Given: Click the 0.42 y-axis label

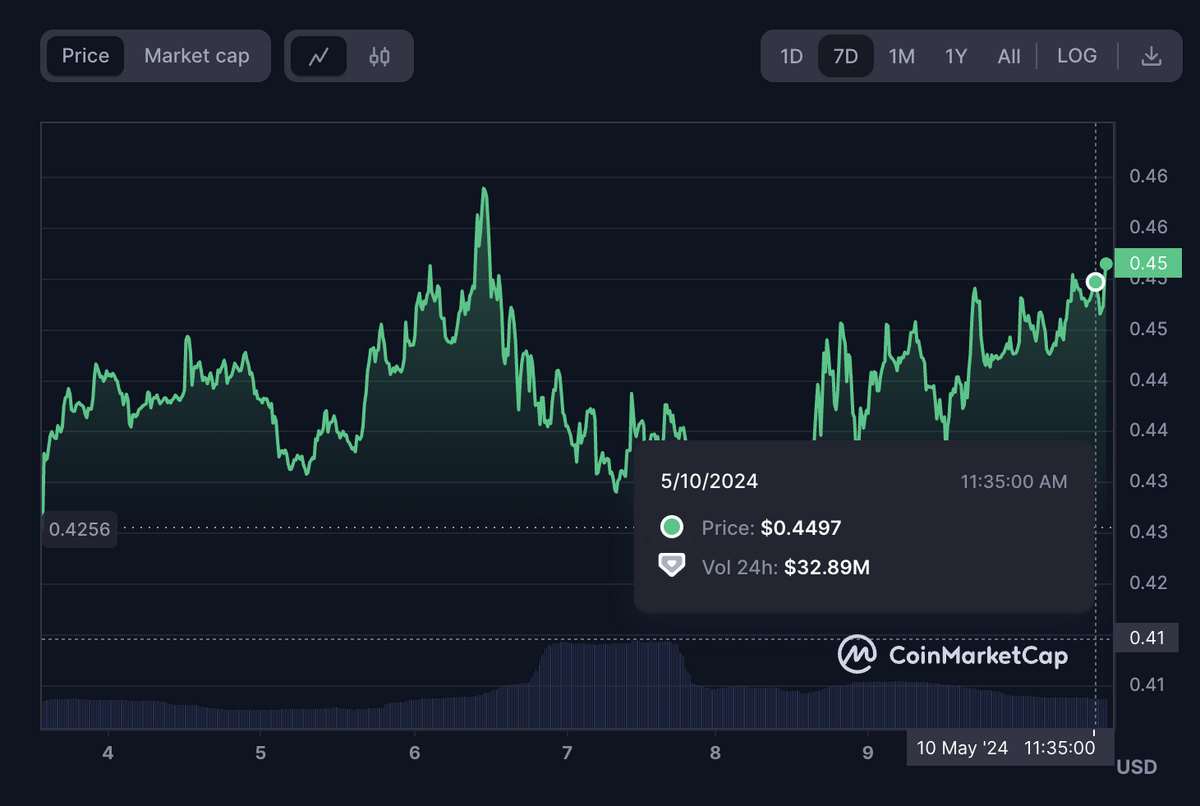Looking at the screenshot, I should 1148,582.
